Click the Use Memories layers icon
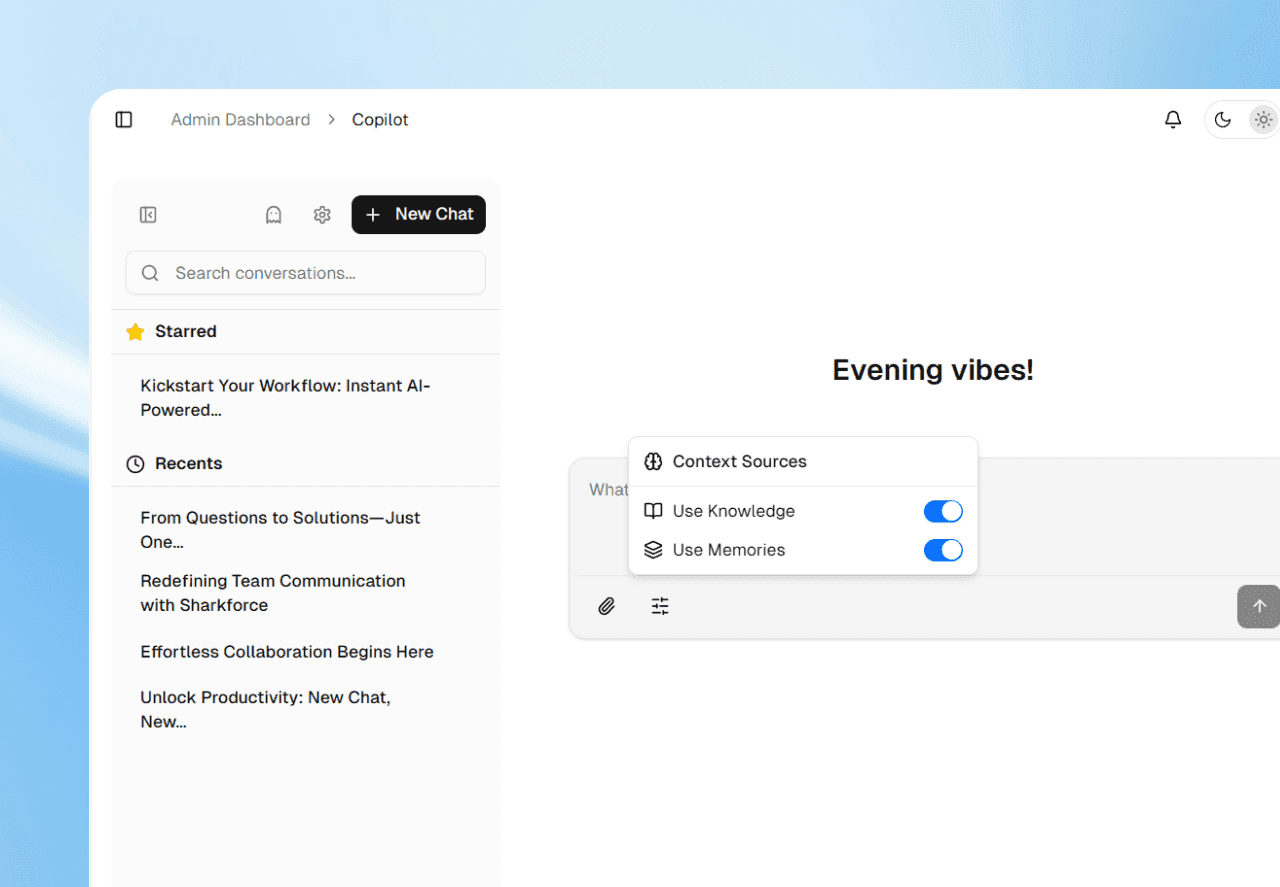 (653, 550)
